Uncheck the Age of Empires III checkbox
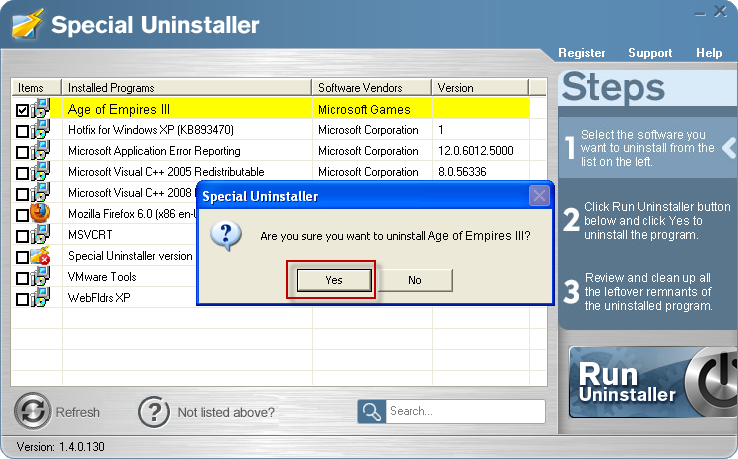Image resolution: width=738 pixels, height=459 pixels. (22, 110)
